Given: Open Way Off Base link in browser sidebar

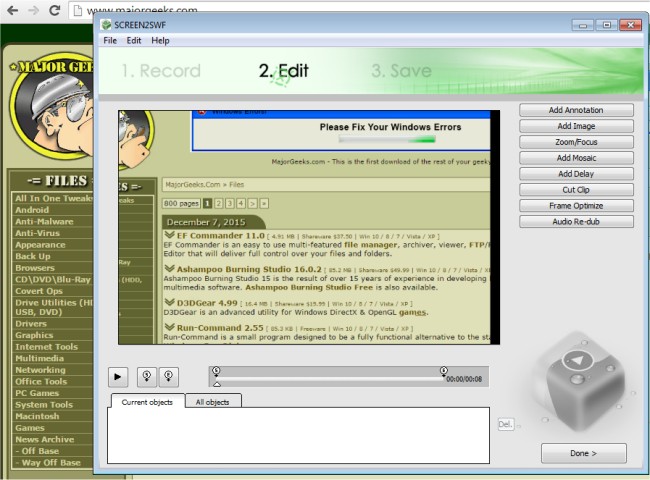Looking at the screenshot, I should (48, 463).
